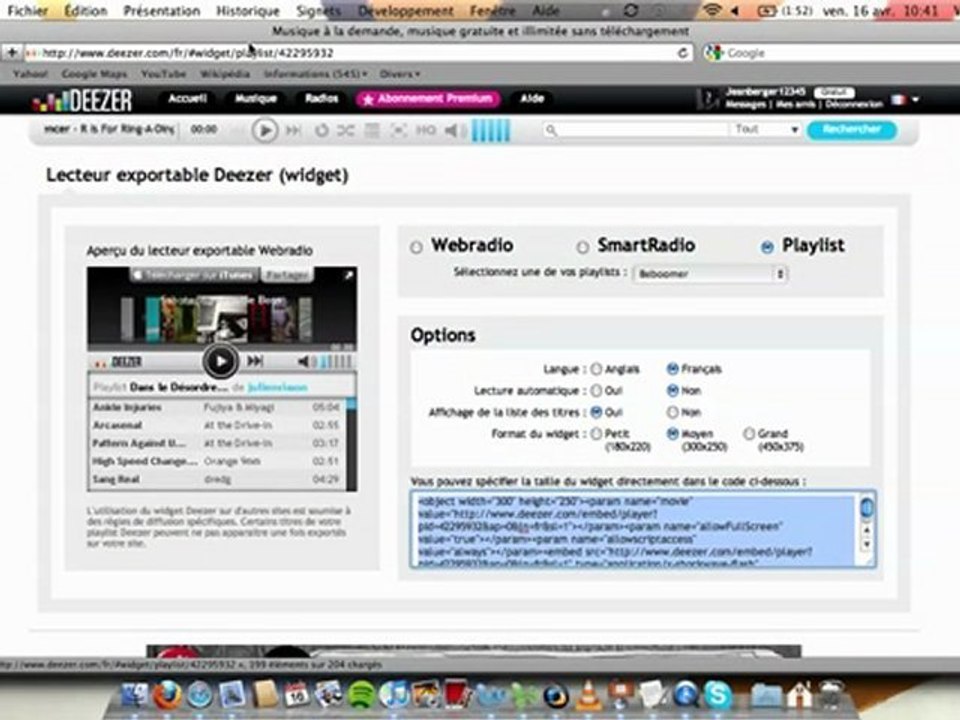Open Safari from the Dock
This screenshot has width=960, height=720.
200,696
